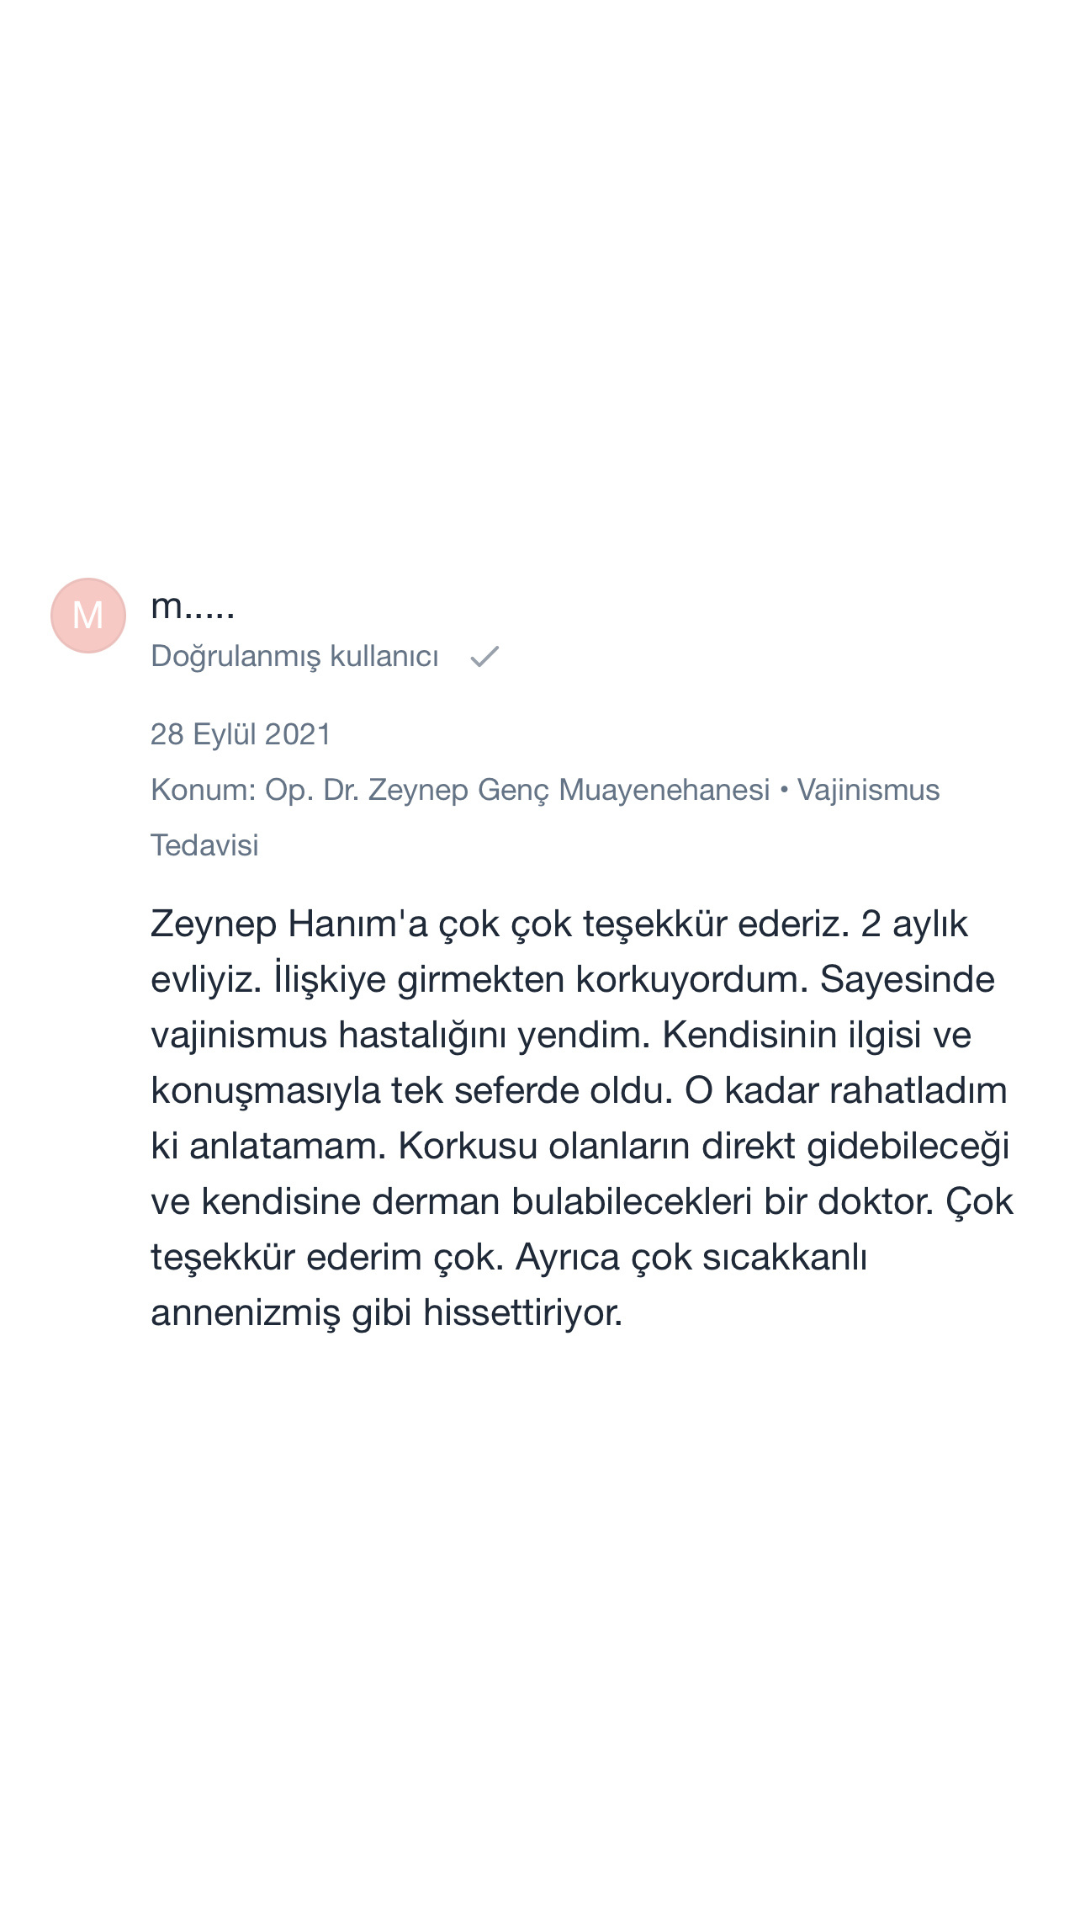Viewport: 1080px width, 1920px height.
Task: Click the last review line "annenizmiş gibi hissettiriyor."
Action: [x=386, y=1313]
